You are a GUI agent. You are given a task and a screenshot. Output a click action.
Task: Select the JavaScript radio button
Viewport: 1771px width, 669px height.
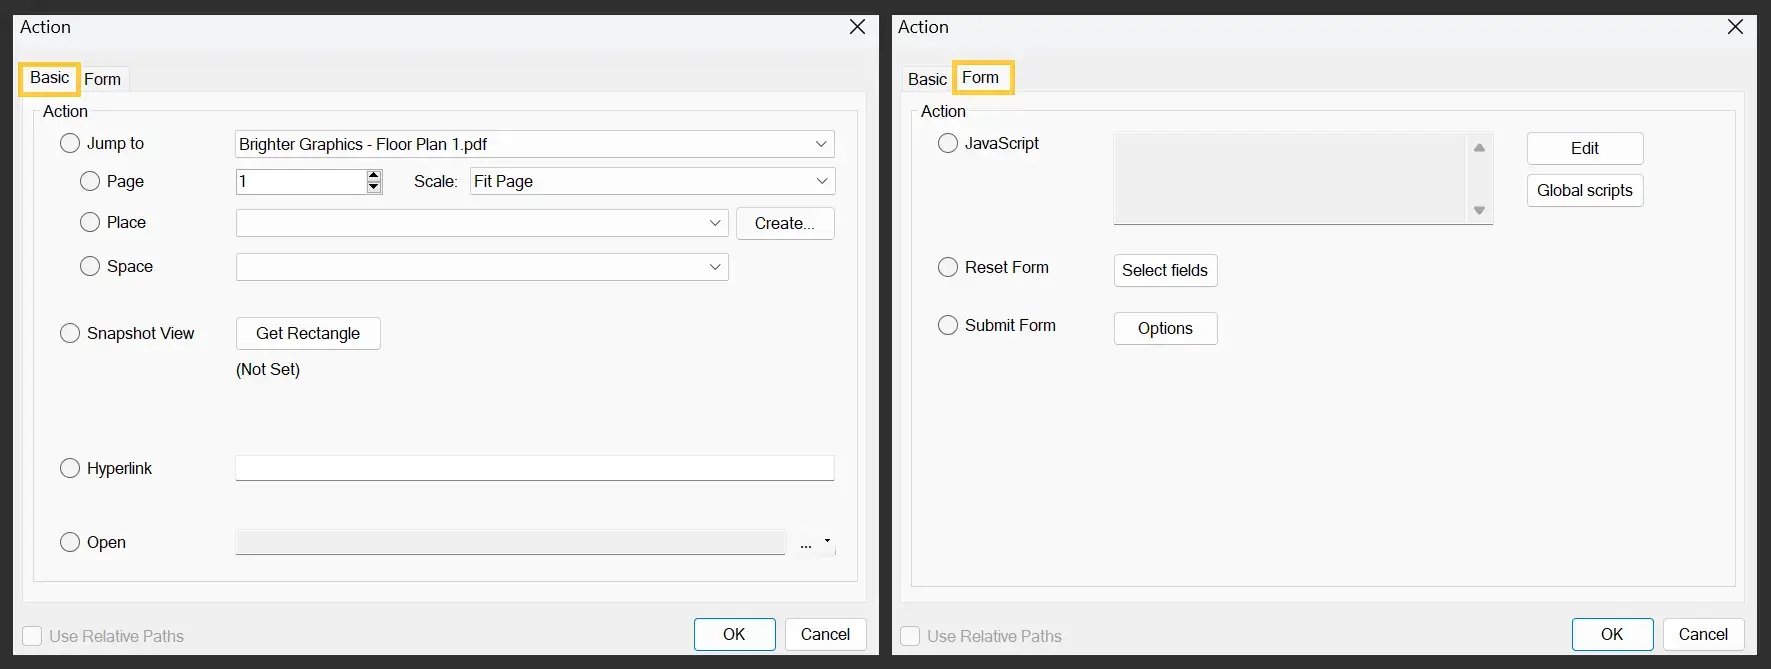tap(948, 143)
